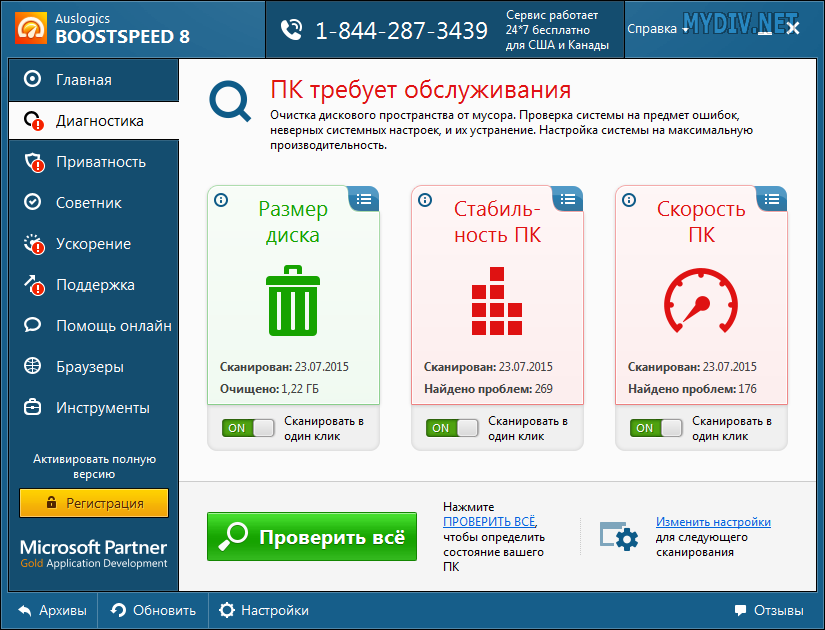Image resolution: width=825 pixels, height=630 pixels.
Task: Click the Очищено: 1,22 ГБ text
Action: (x=269, y=389)
